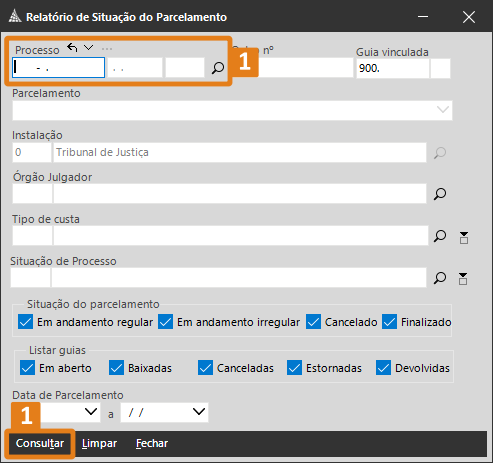The height and width of the screenshot is (463, 493).
Task: Click the undo arrow beside Processo
Action: [x=72, y=48]
